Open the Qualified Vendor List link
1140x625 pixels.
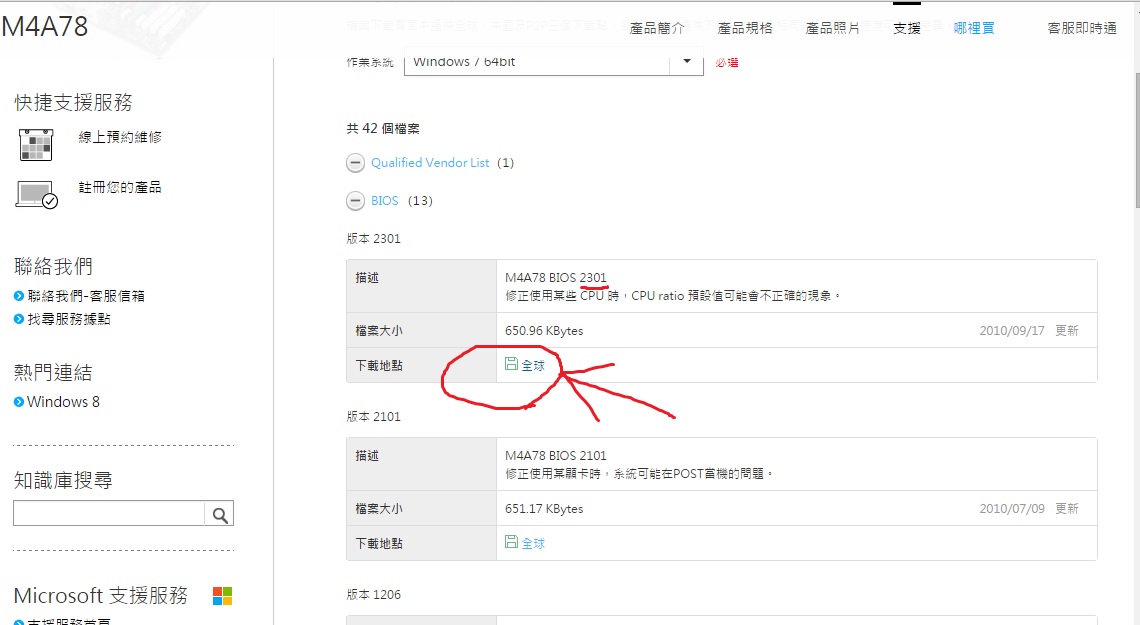click(x=430, y=163)
